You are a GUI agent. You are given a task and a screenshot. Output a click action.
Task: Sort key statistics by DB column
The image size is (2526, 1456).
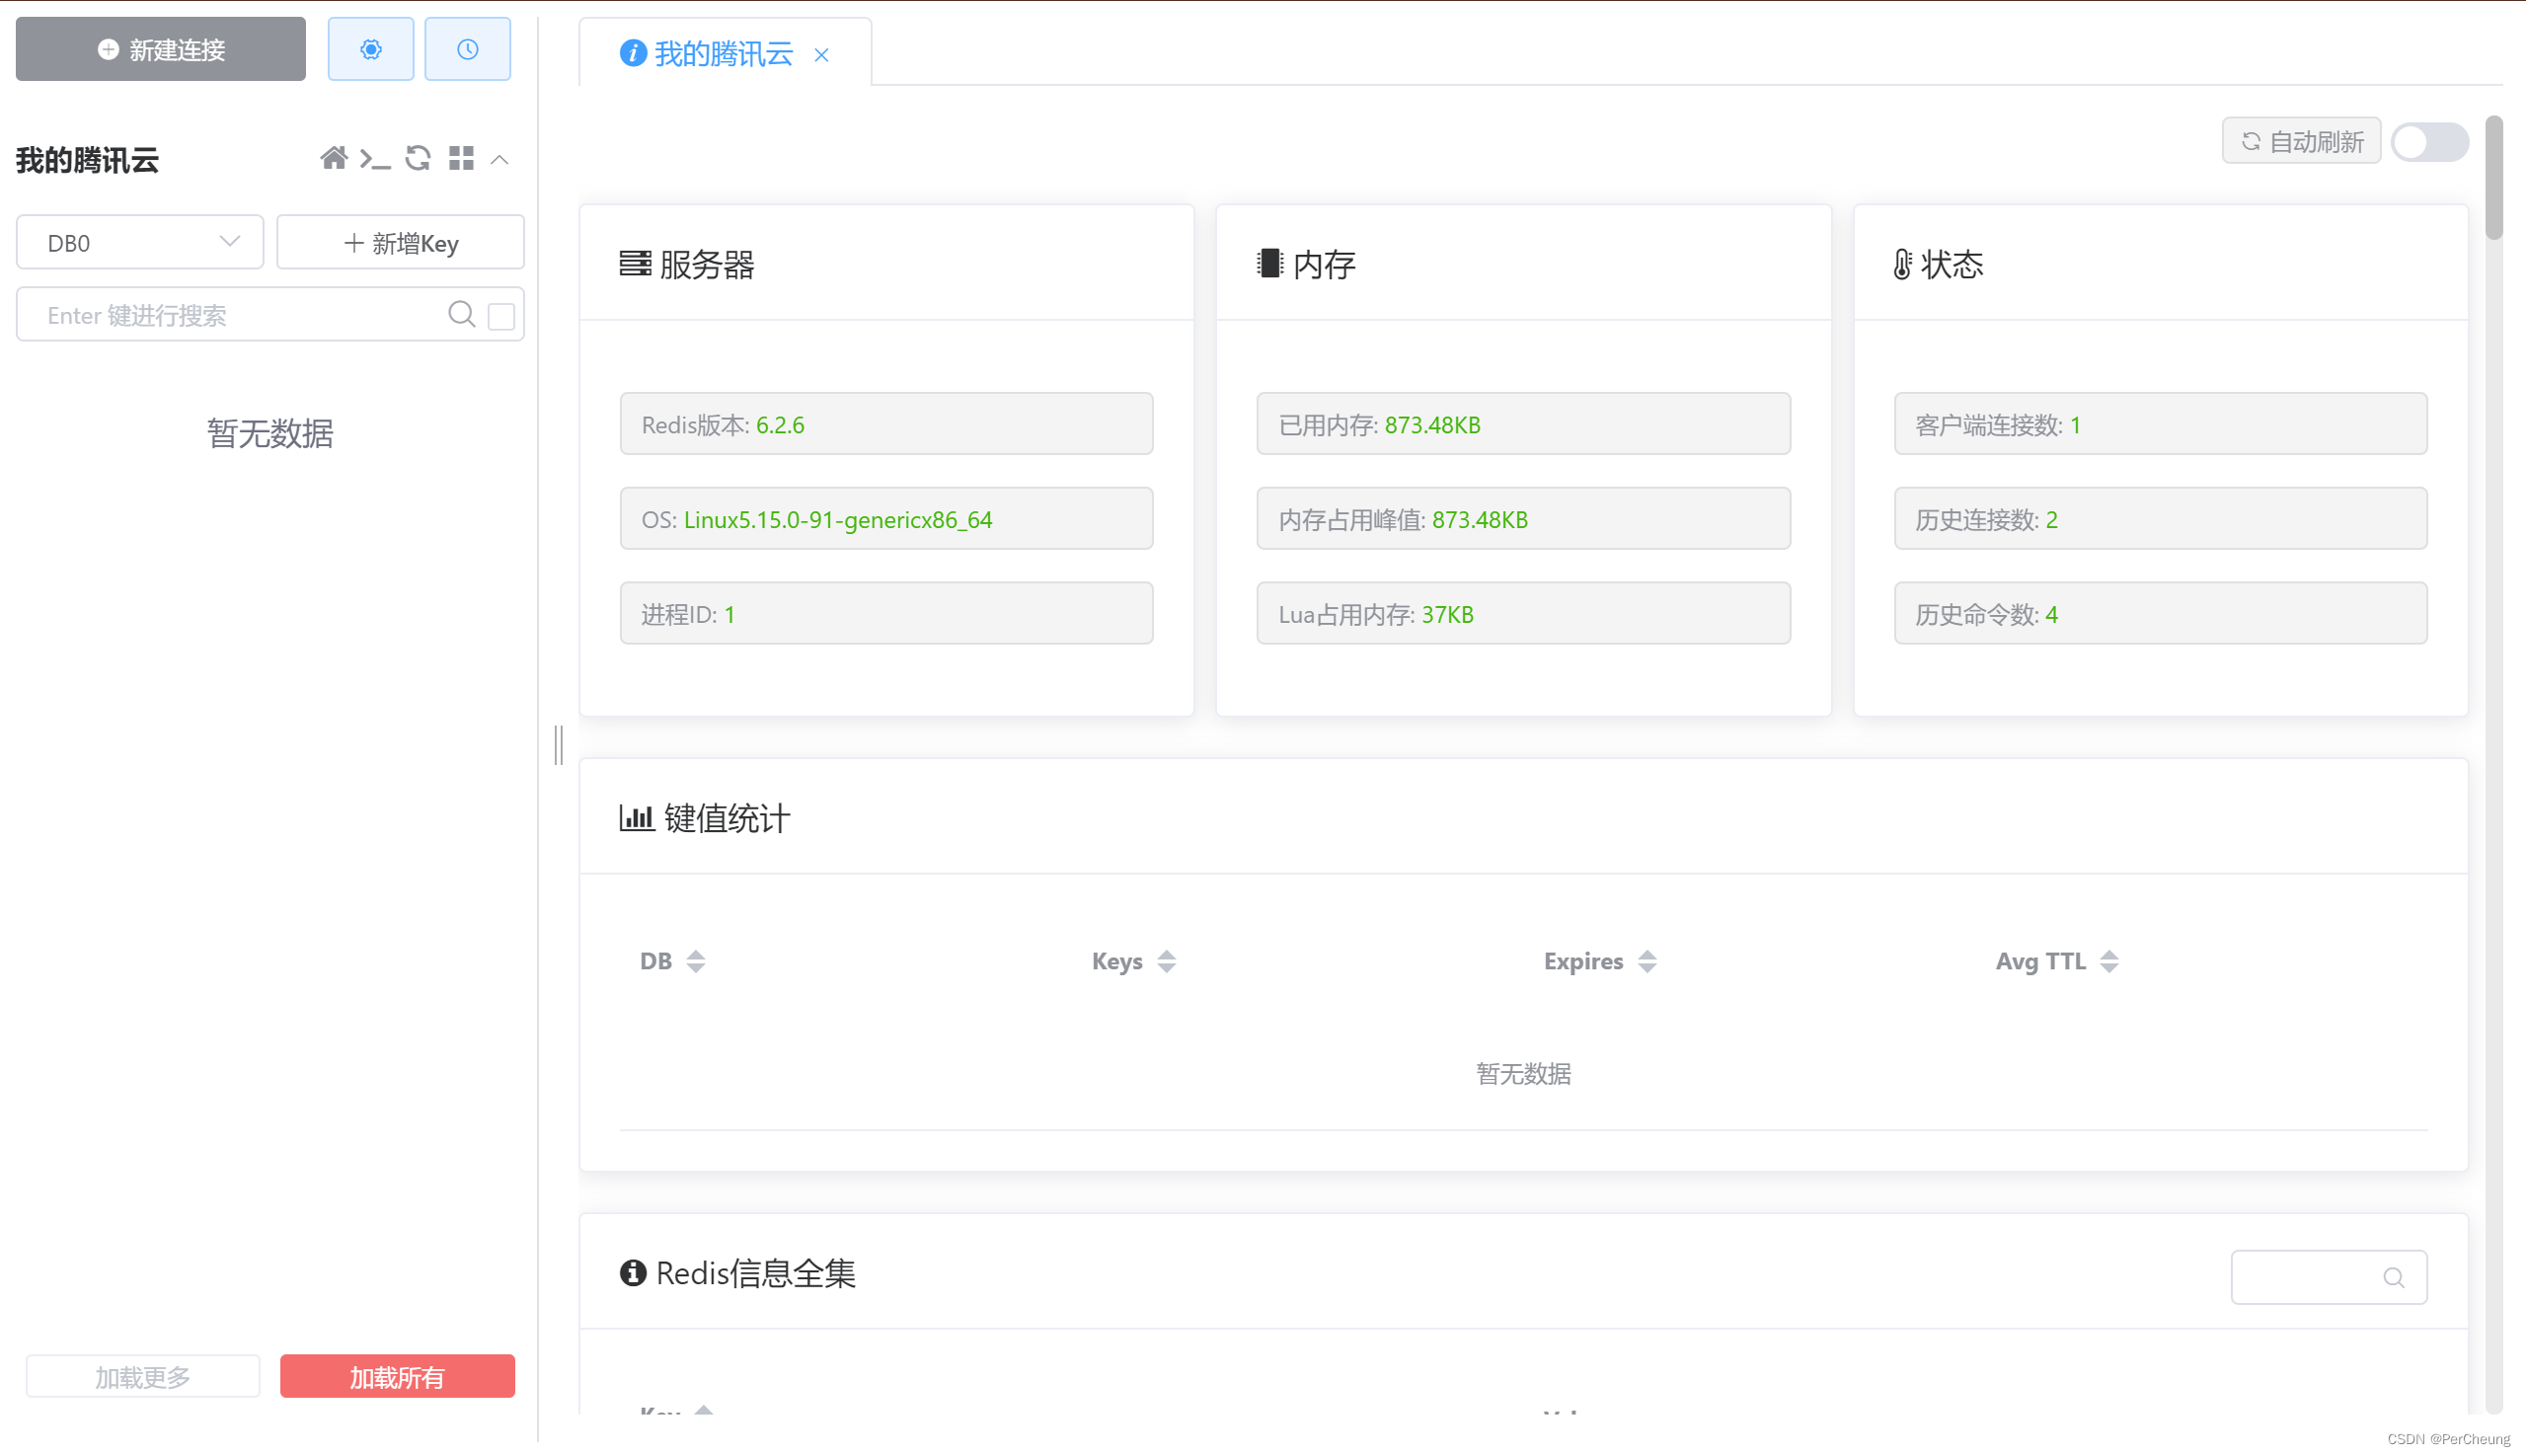tap(695, 961)
